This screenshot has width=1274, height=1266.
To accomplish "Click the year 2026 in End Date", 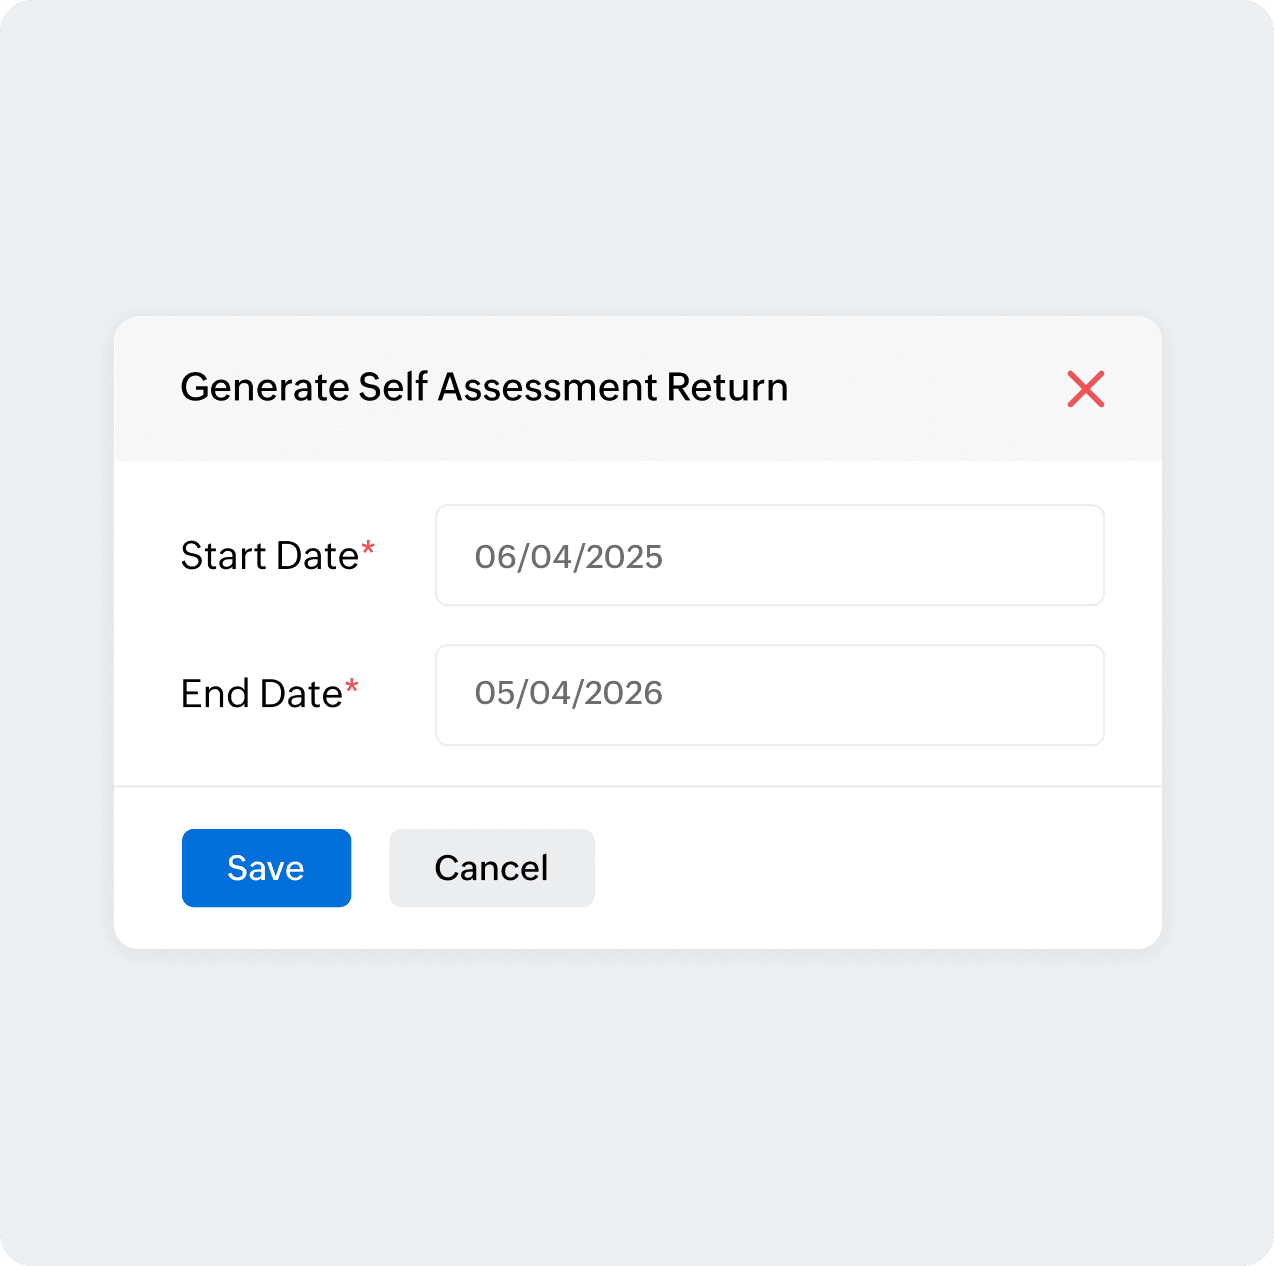I will [624, 693].
